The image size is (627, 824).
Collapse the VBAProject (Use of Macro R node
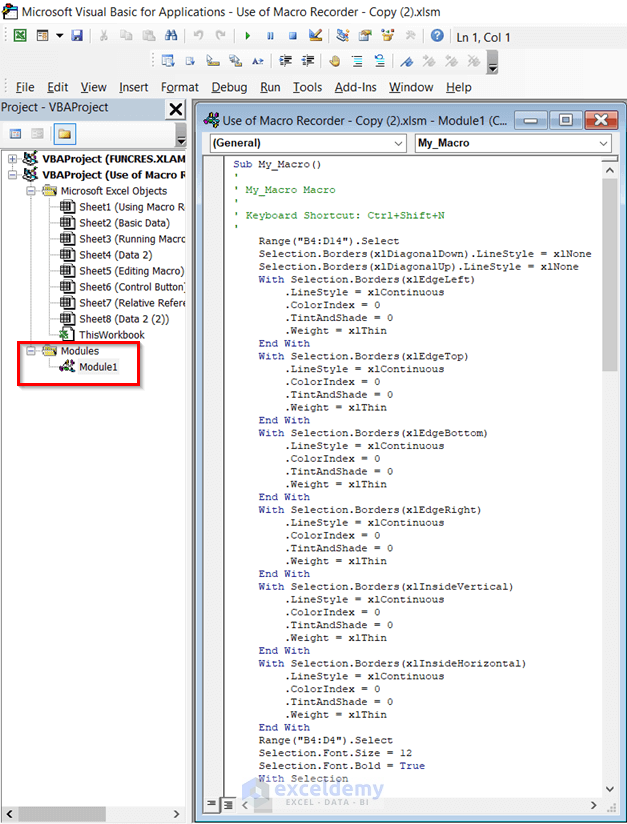click(13, 174)
